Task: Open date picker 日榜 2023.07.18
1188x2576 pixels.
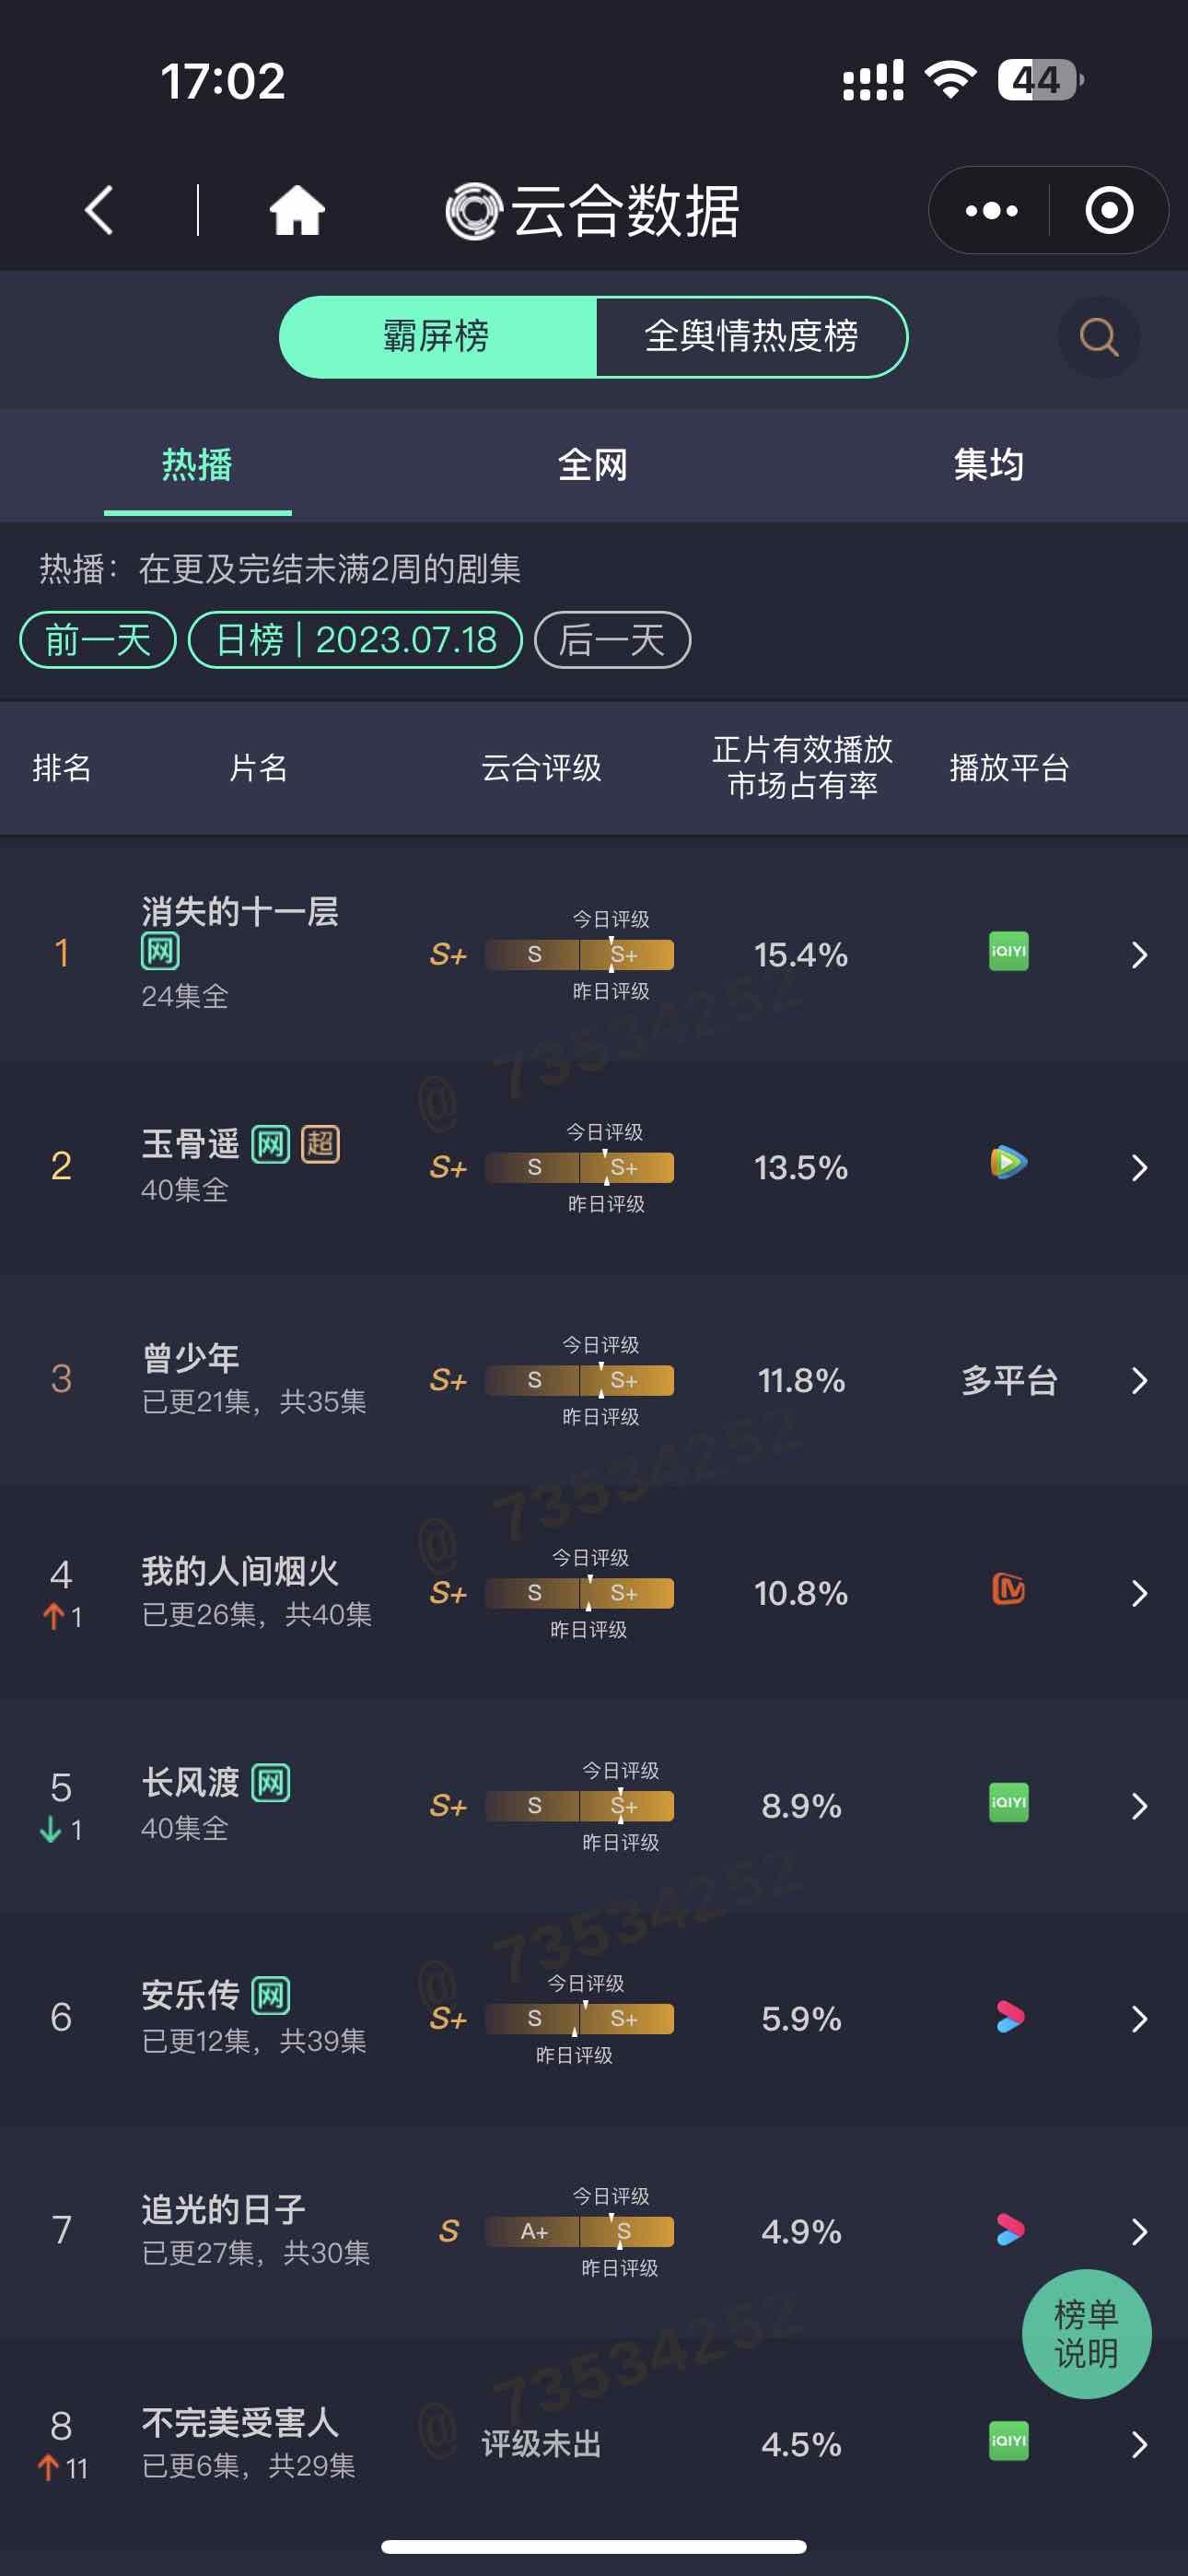Action: (355, 640)
